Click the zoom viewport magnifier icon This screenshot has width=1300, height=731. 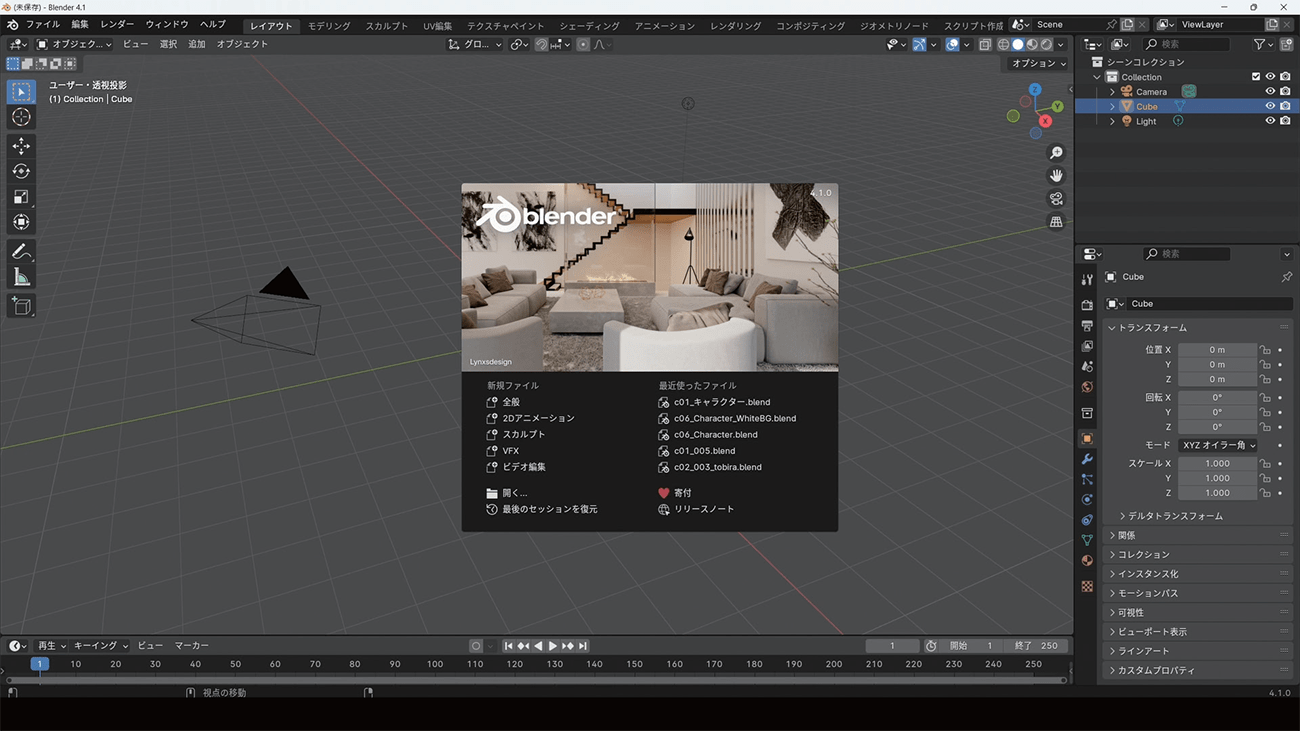coord(1056,153)
